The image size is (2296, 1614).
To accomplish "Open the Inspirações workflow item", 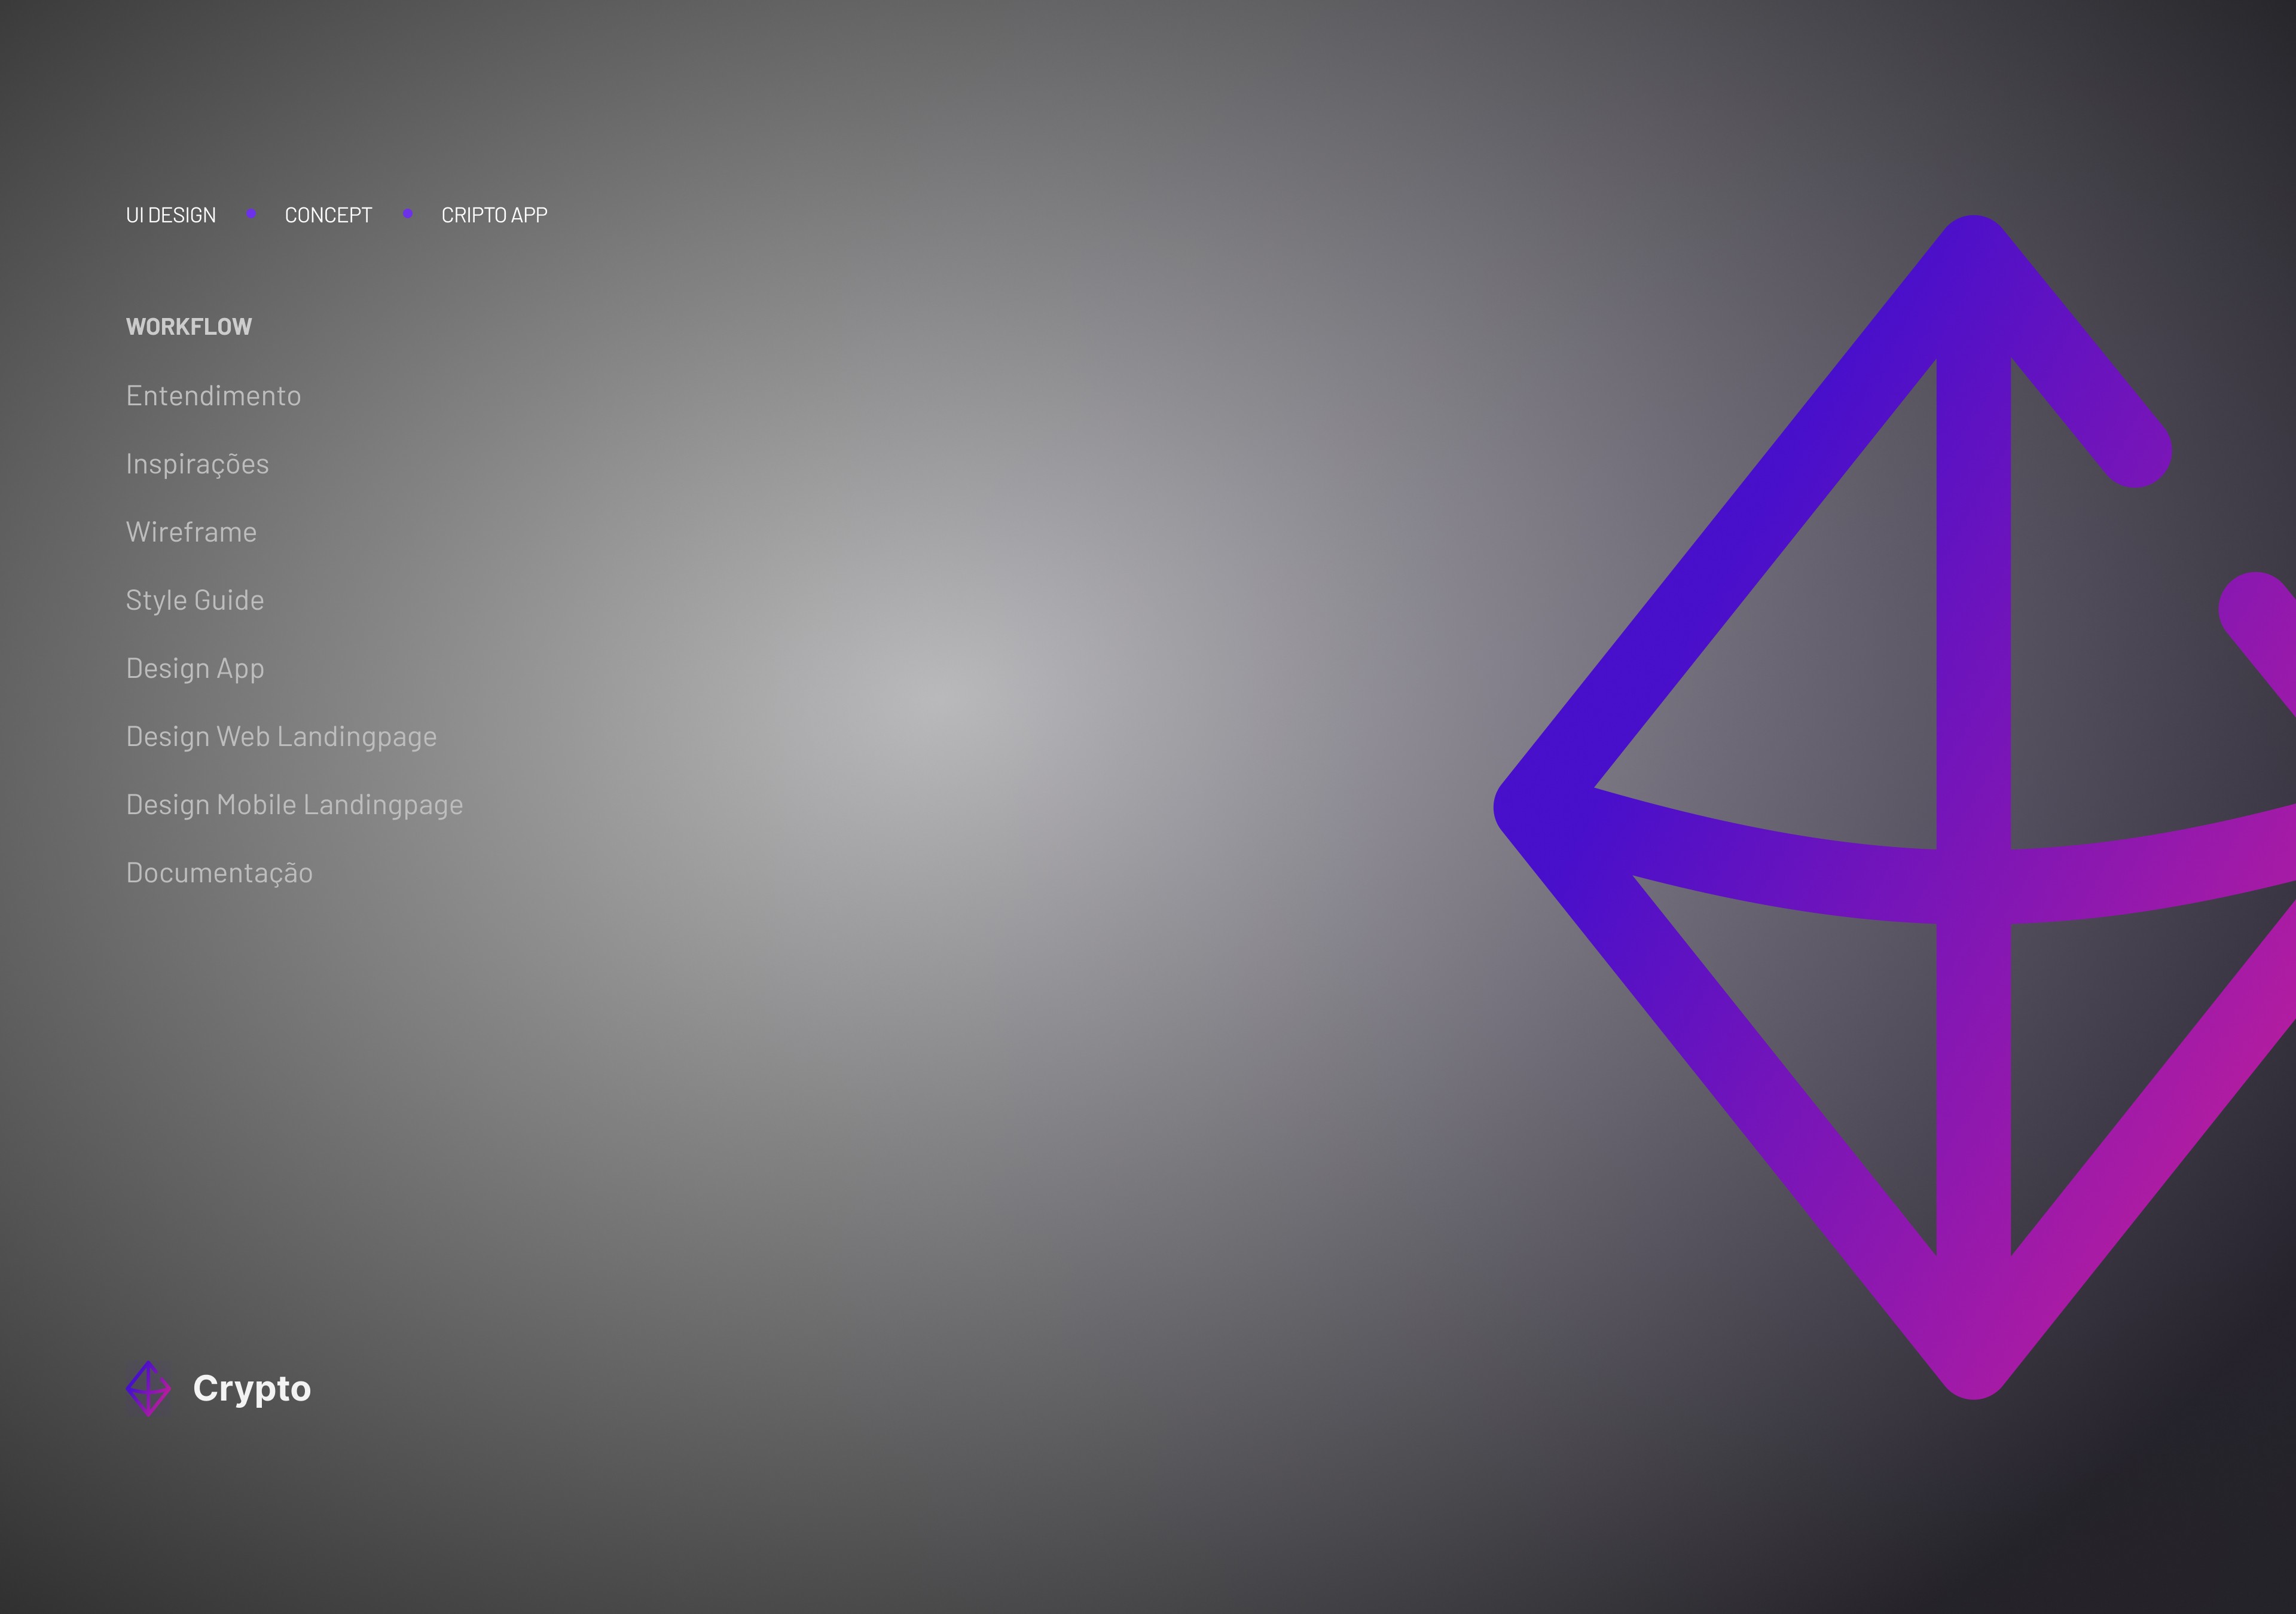I will point(197,464).
